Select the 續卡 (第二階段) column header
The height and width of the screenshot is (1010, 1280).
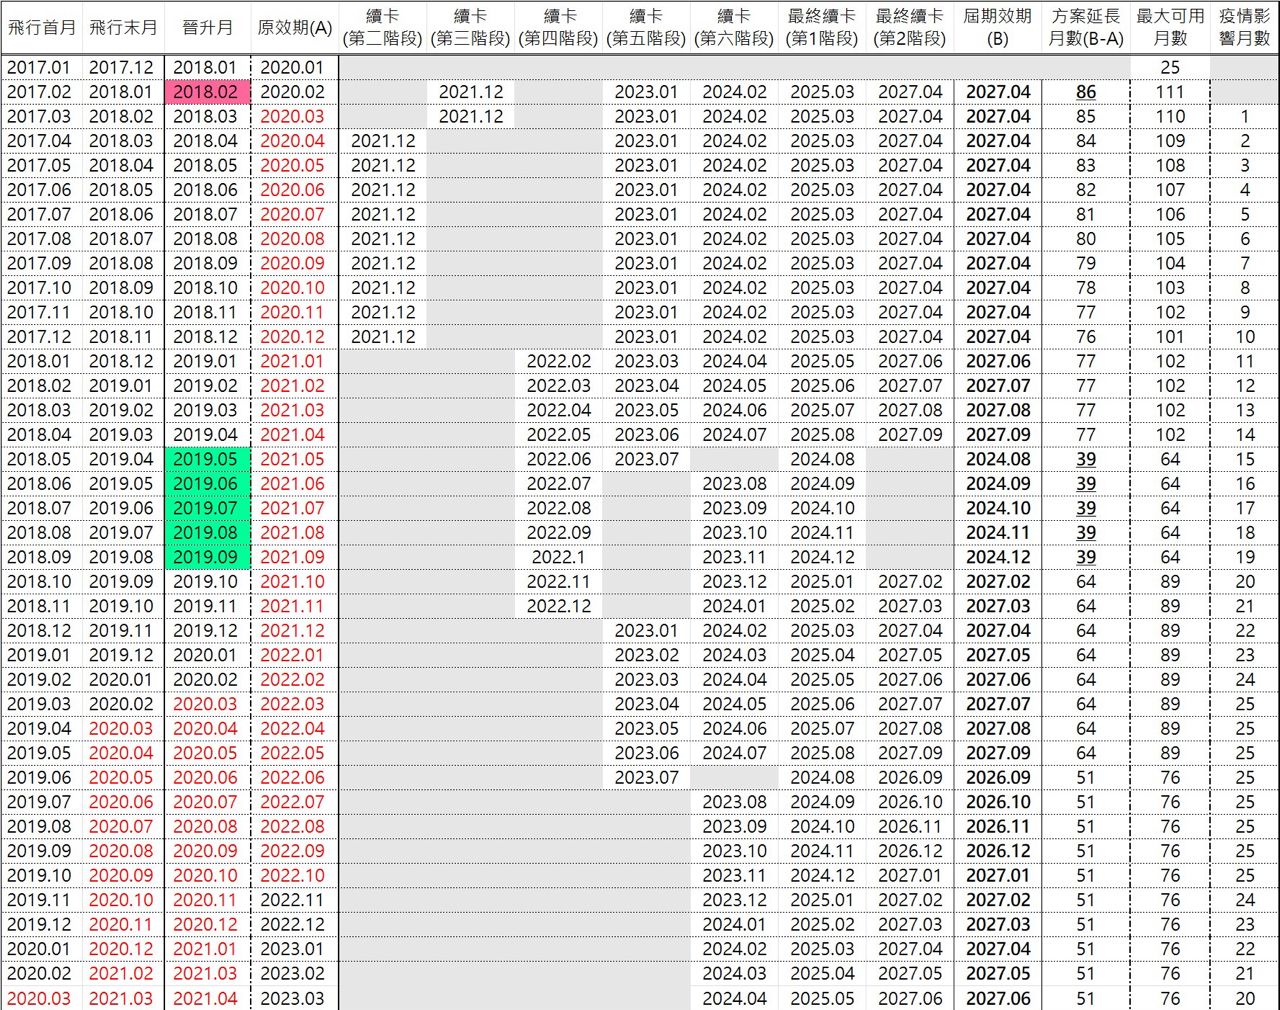point(383,27)
